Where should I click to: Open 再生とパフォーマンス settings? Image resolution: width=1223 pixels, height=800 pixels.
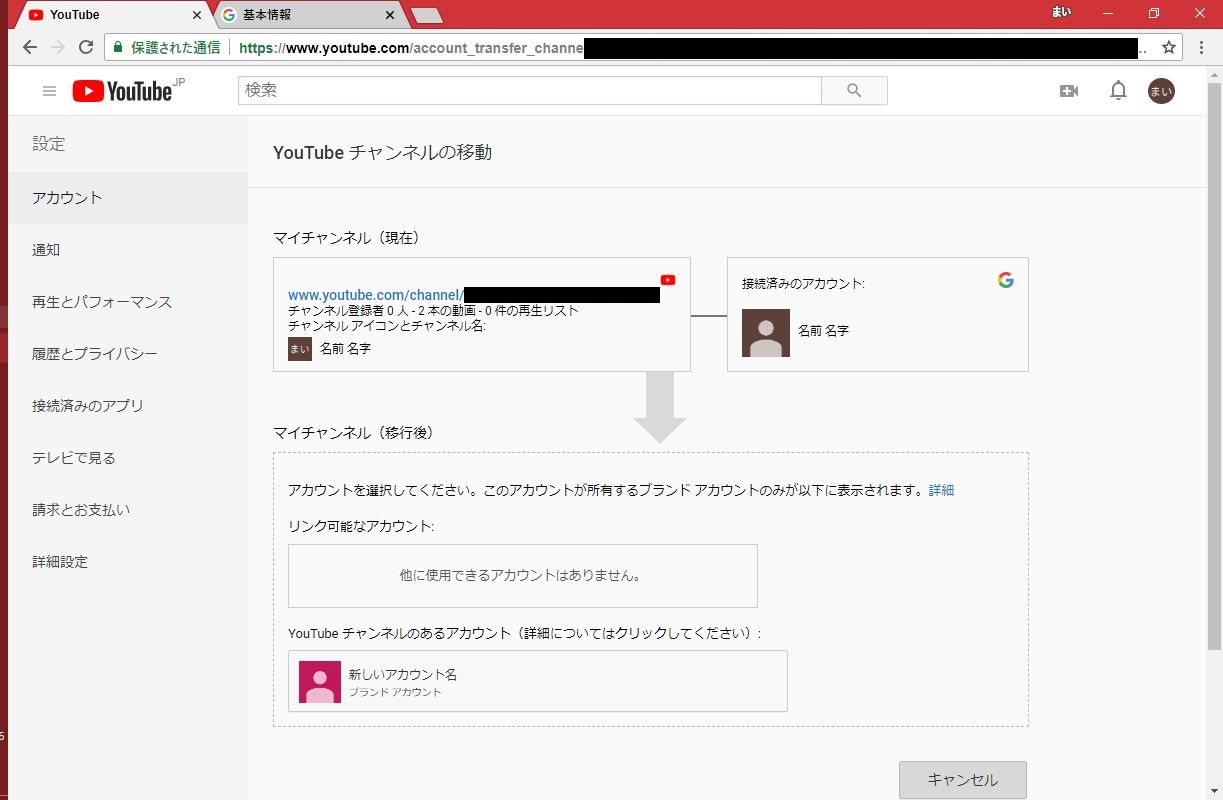[102, 302]
